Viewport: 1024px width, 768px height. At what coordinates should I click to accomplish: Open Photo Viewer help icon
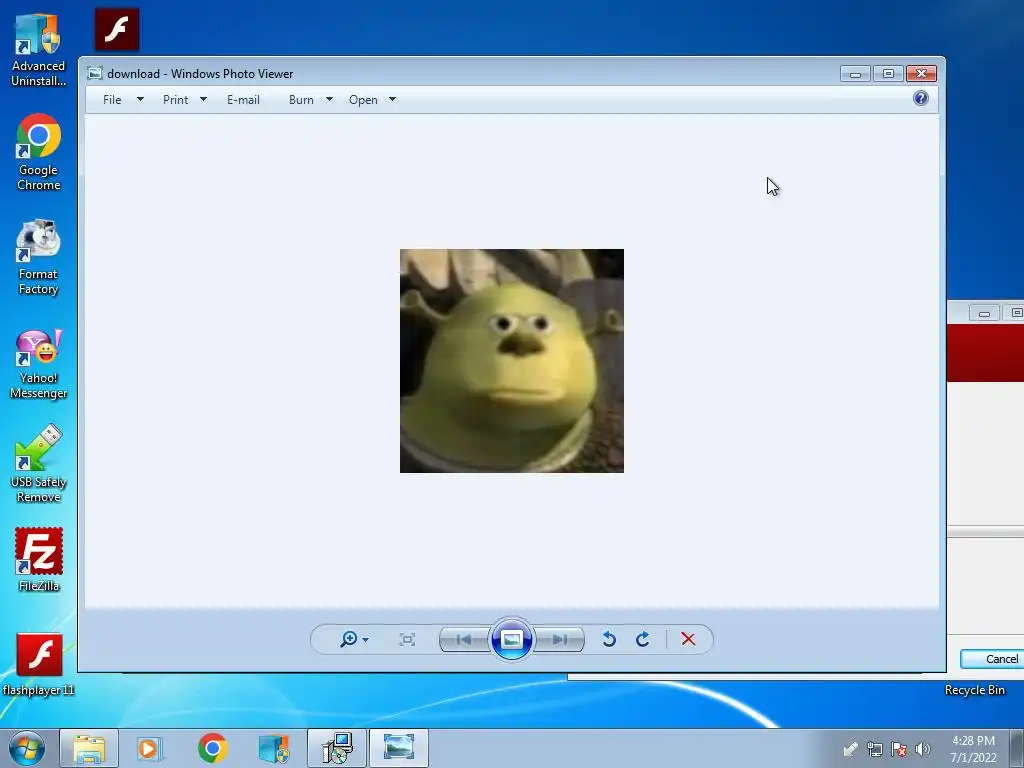tap(921, 99)
